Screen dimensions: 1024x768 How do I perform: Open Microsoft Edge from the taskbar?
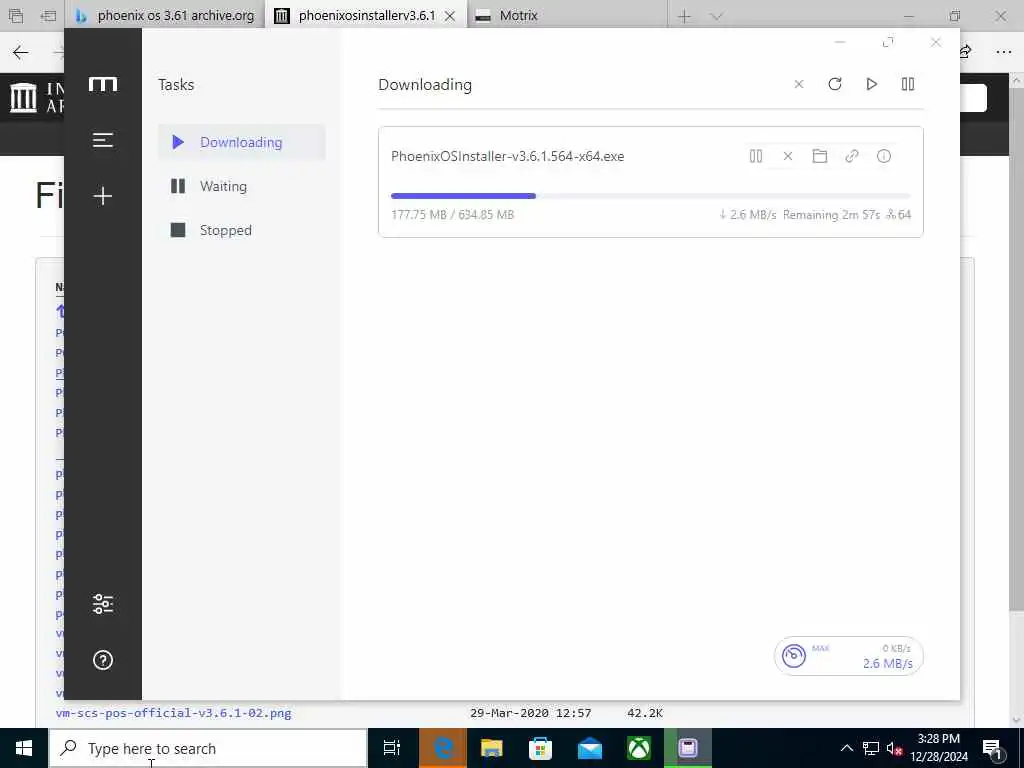click(443, 748)
